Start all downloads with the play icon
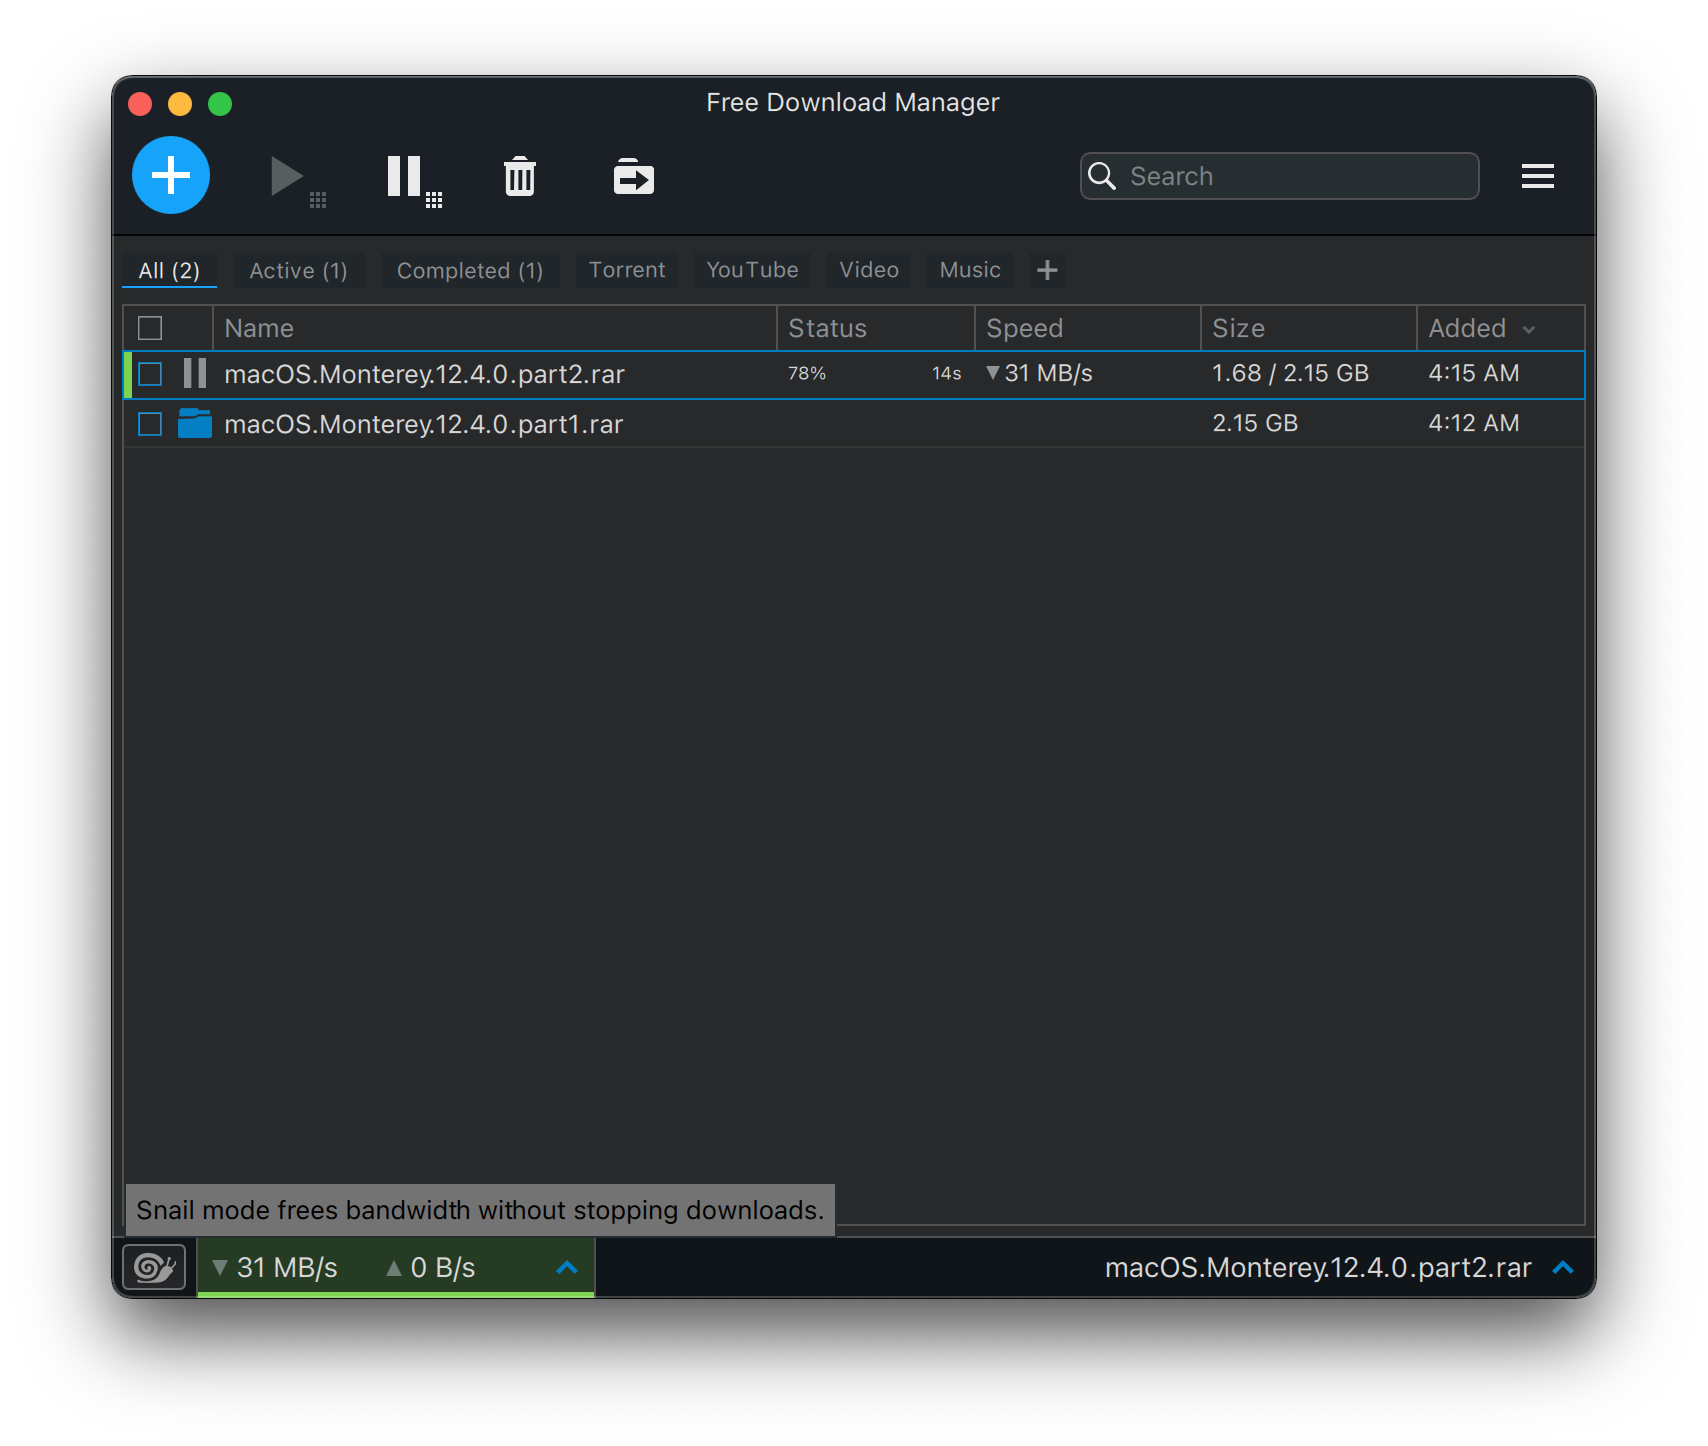 297,180
